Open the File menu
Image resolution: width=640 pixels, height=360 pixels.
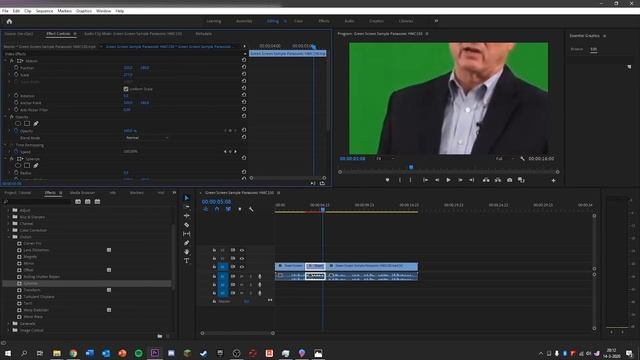pos(5,11)
